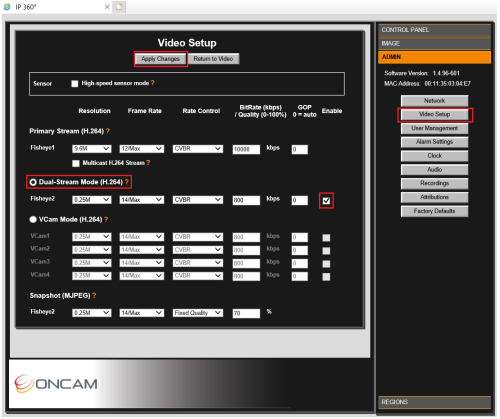Open Dual-Stream Fisheye2 frame rate dropdown
The image size is (500, 419).
(x=142, y=200)
